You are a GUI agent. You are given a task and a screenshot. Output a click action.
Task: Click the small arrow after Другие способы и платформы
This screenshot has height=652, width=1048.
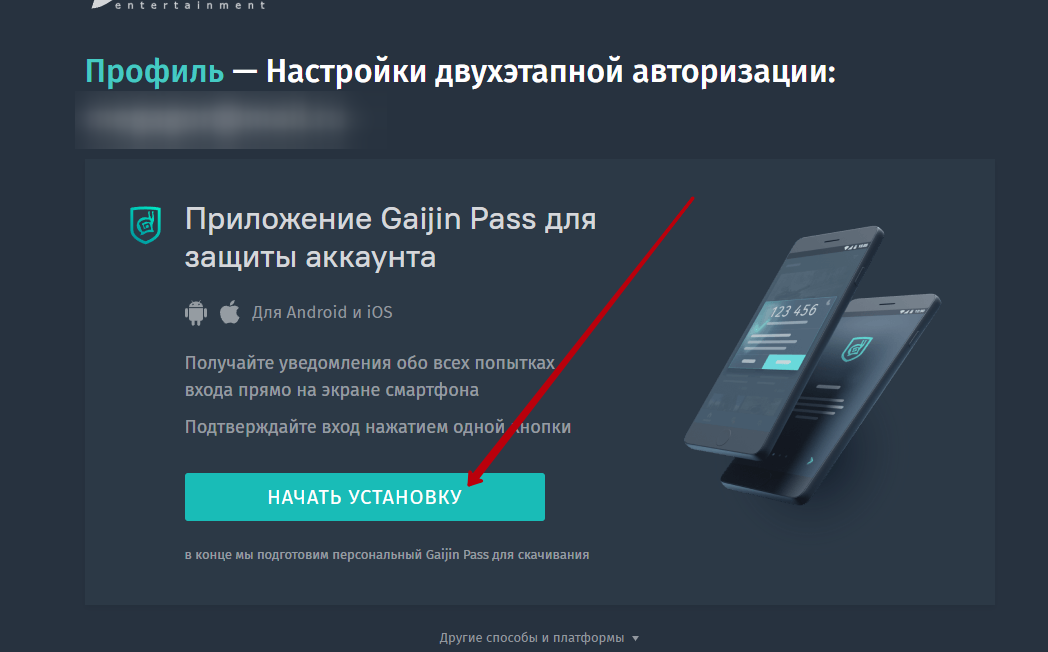[x=635, y=639]
